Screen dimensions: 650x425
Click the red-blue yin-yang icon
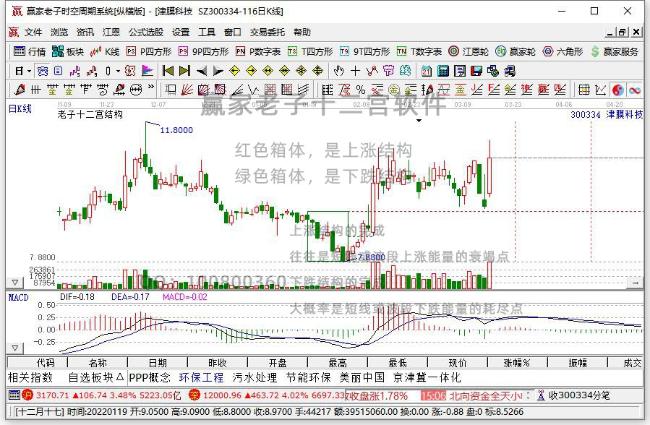point(618,89)
